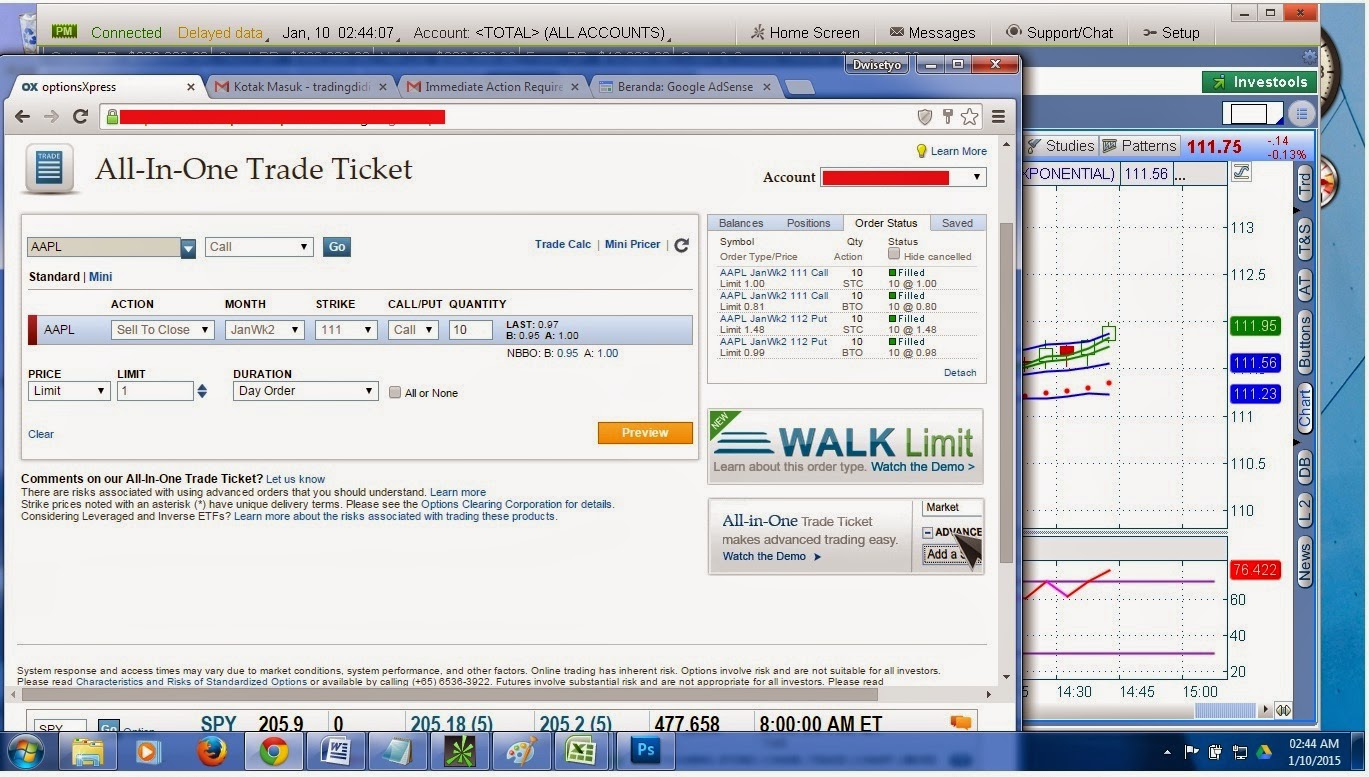Switch to the Kotak Masuk Gmail tab

(301, 87)
